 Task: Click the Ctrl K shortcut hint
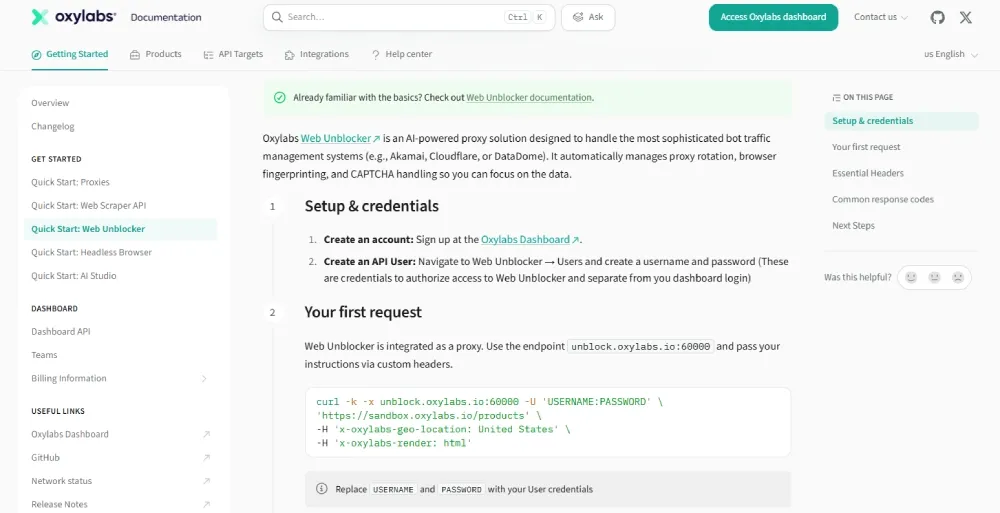tap(526, 17)
